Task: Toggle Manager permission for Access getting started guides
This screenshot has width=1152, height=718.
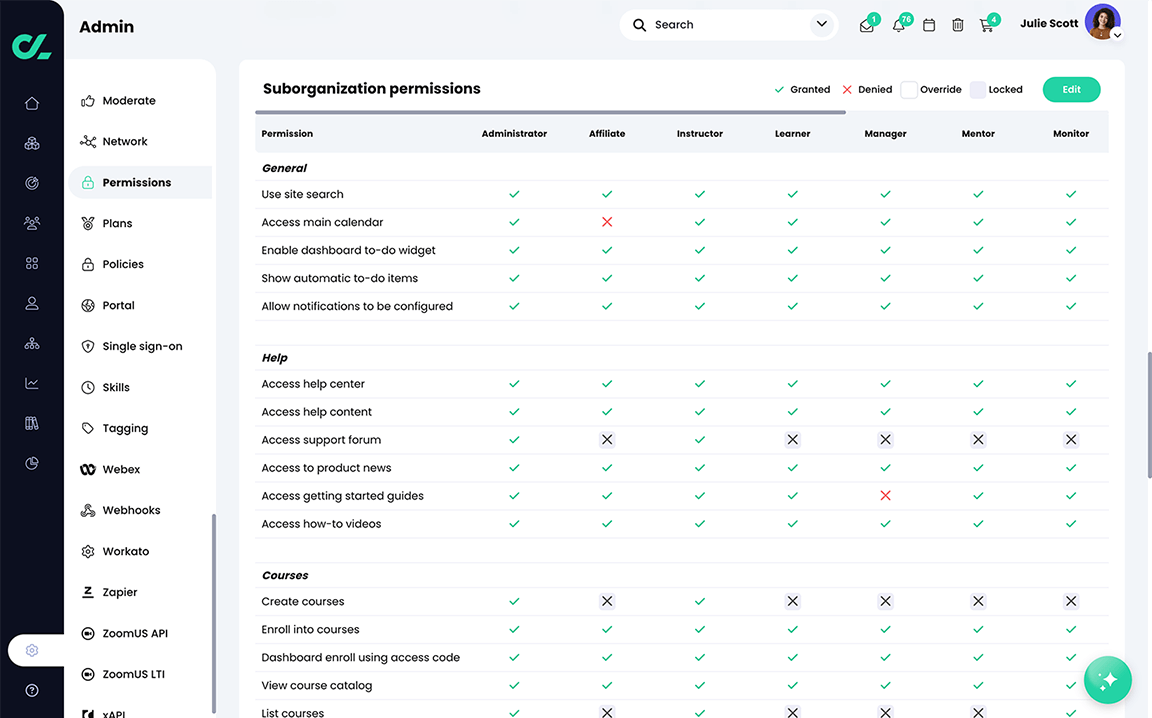Action: (885, 495)
